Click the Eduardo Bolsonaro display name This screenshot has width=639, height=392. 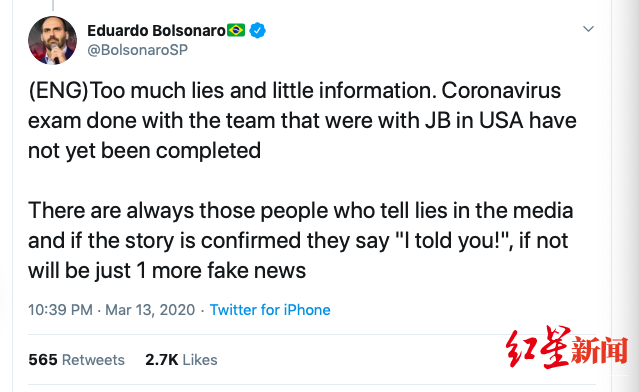click(x=156, y=31)
